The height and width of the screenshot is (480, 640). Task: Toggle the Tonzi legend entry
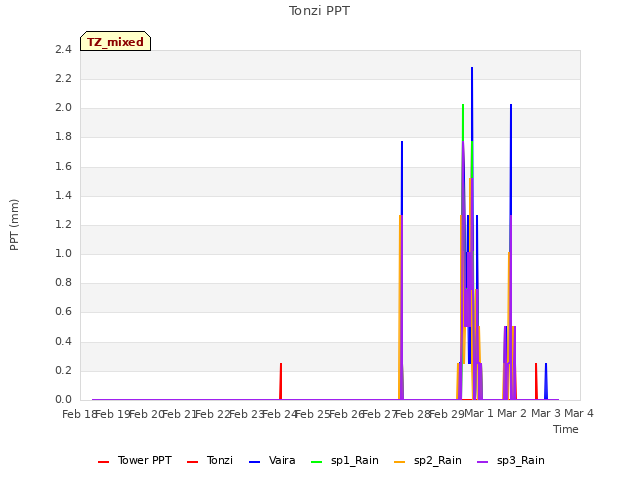210,461
